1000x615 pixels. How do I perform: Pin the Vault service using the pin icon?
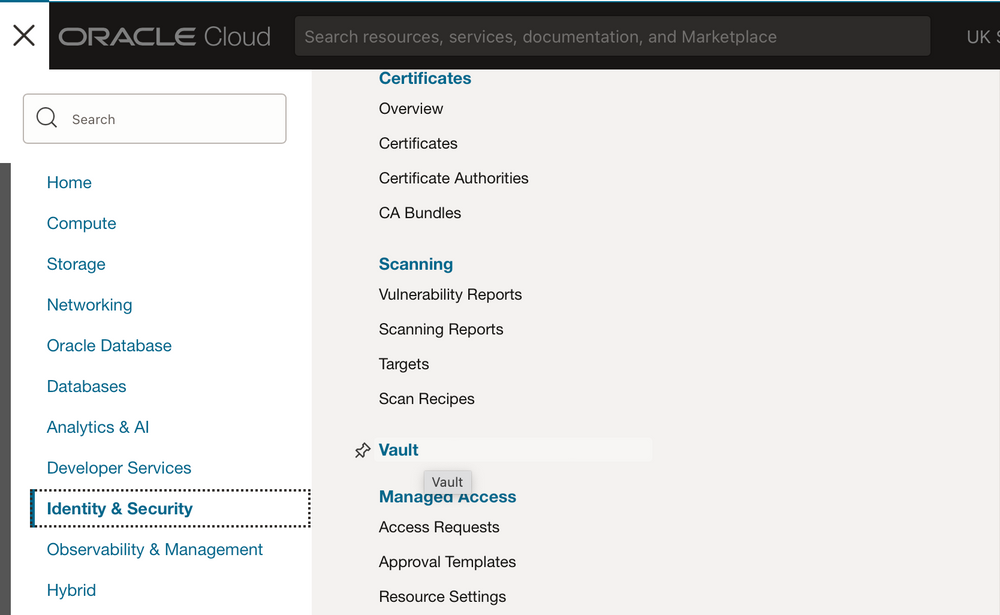coord(361,450)
